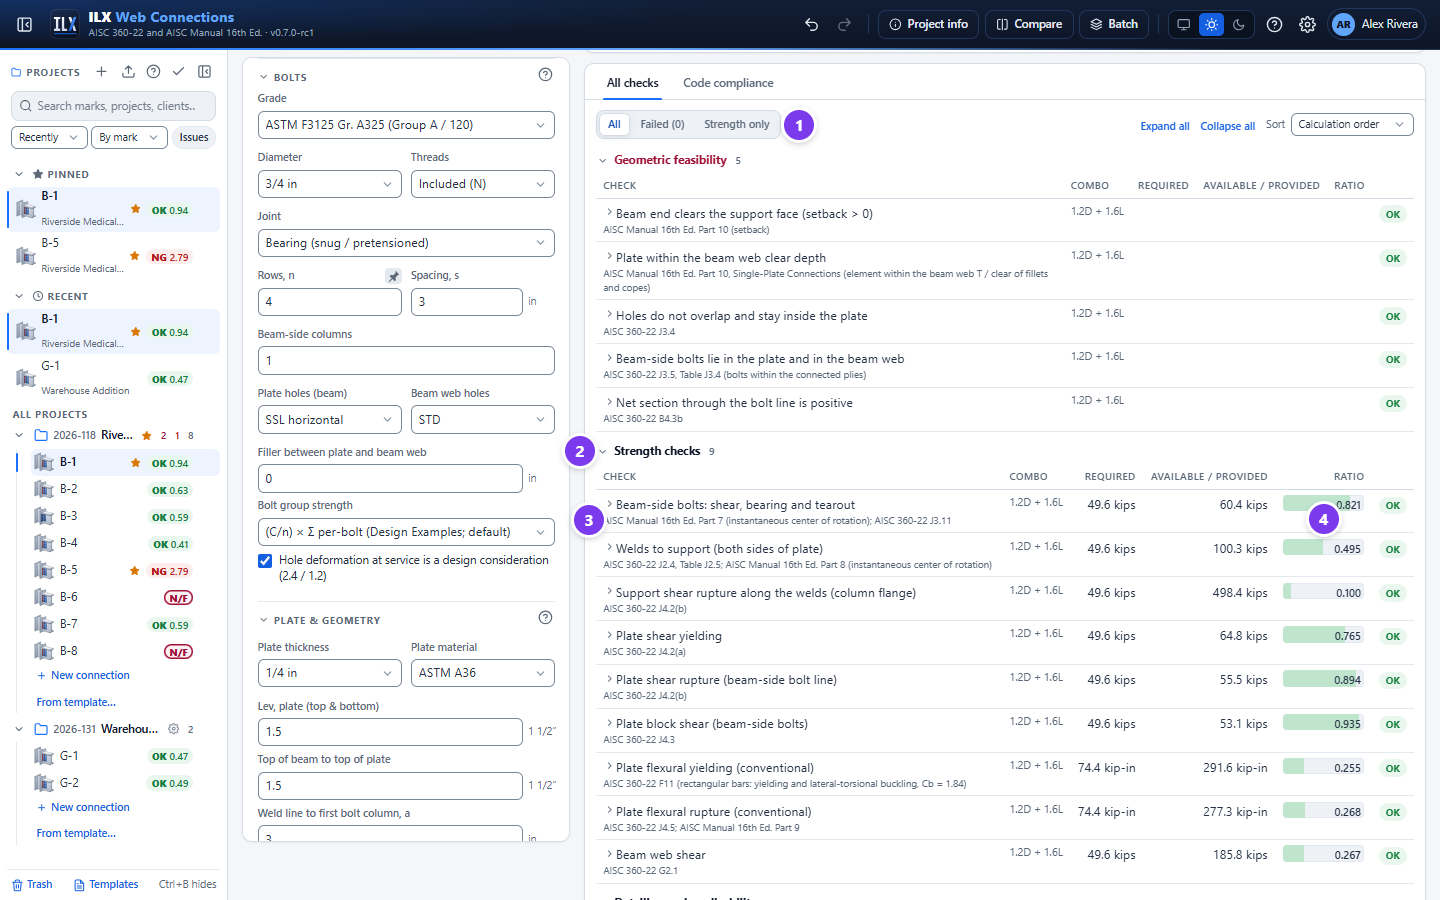This screenshot has height=900, width=1440.
Task: Click the upload icon beside PROJECTS
Action: pos(128,72)
